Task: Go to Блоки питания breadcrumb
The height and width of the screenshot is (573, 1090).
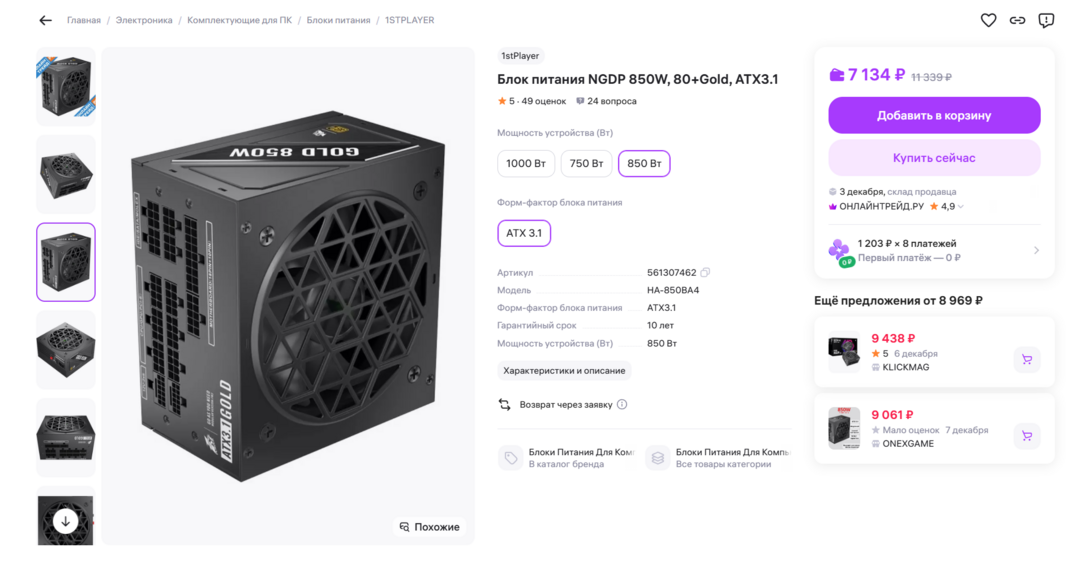Action: tap(338, 20)
